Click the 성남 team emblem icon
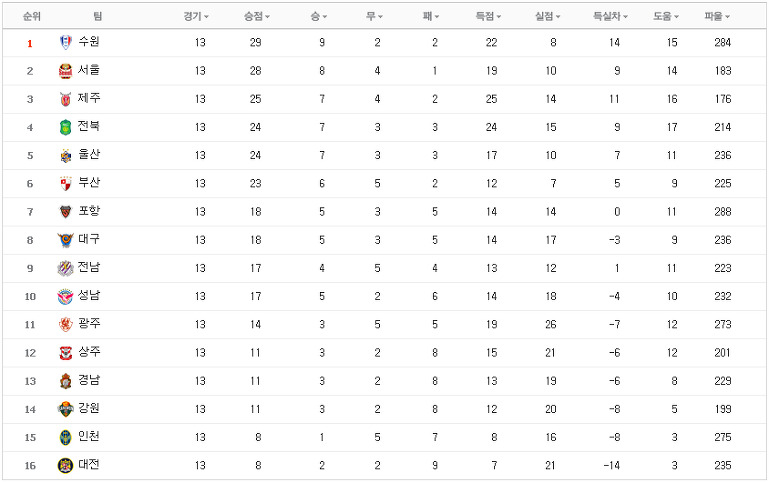The image size is (769, 483). (65, 297)
